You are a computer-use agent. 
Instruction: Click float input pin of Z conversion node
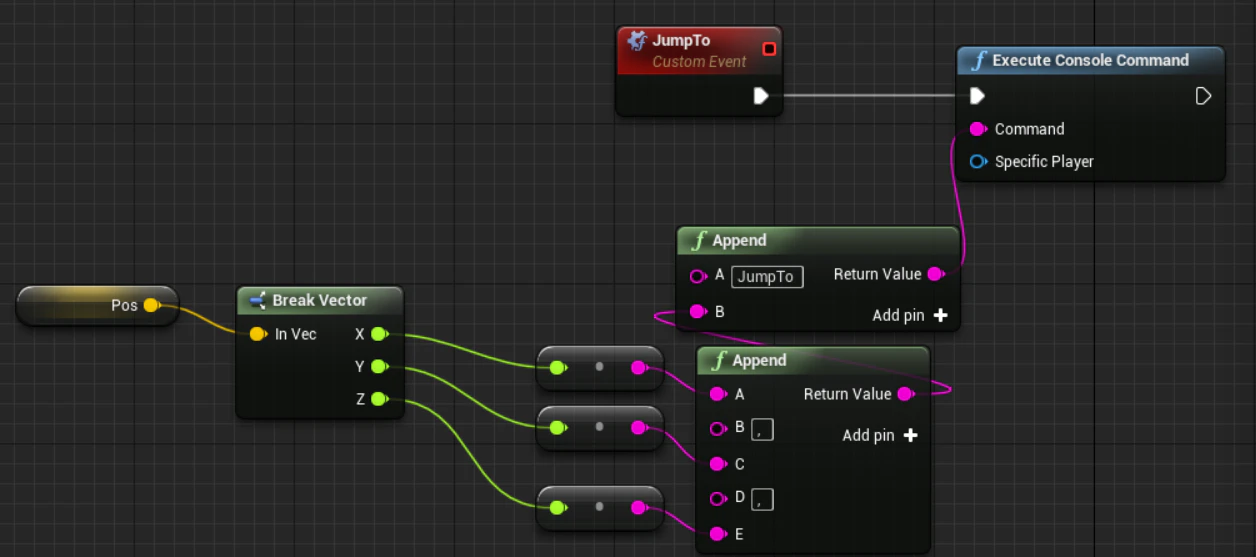pyautogui.click(x=558, y=507)
